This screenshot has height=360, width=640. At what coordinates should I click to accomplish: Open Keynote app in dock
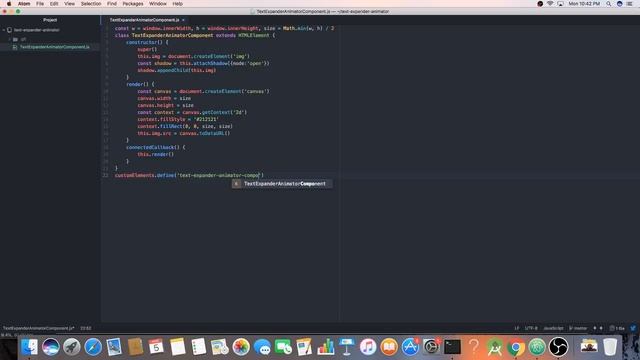click(347, 347)
